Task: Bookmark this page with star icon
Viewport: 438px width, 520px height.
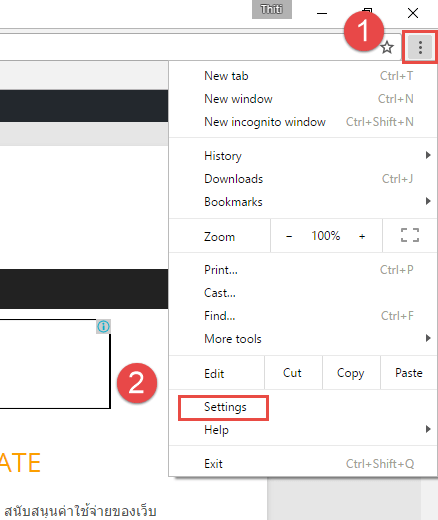Action: pyautogui.click(x=387, y=47)
